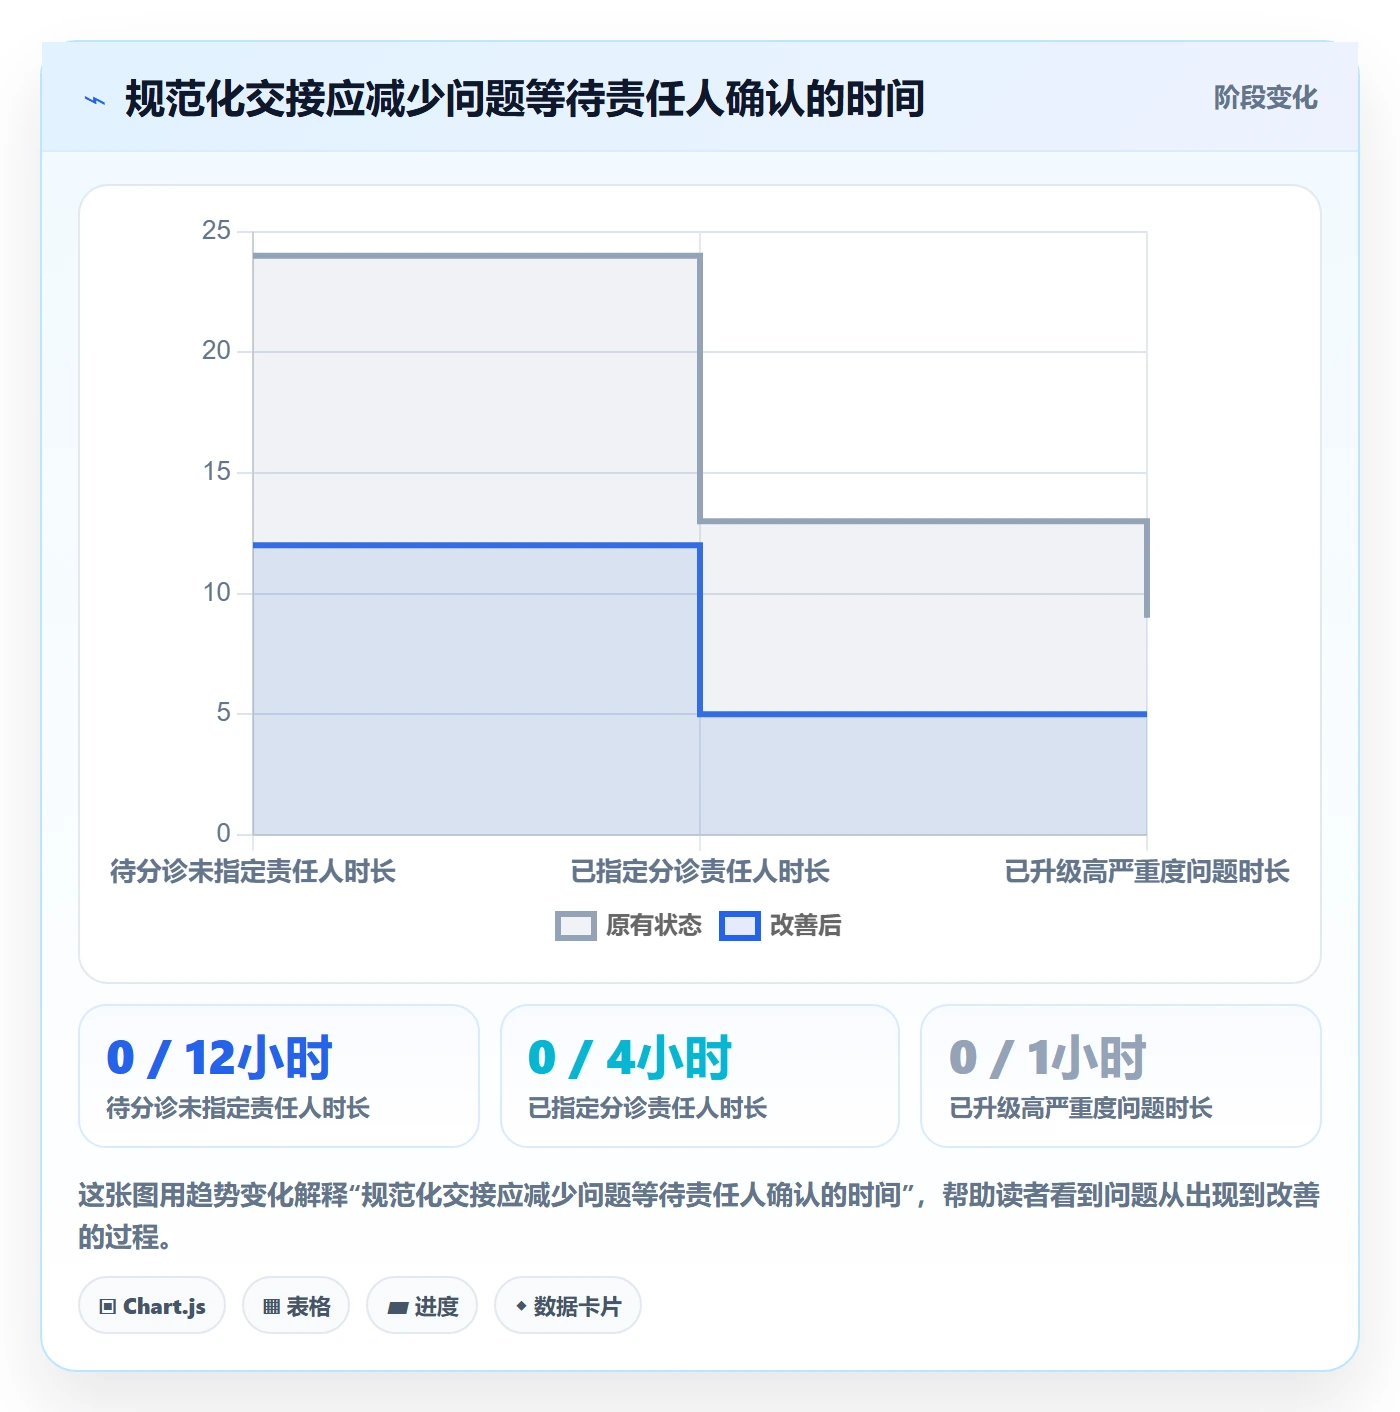Screen dimensions: 1400x1412
Task: Click the x-axis label 已升级高严重度问题时长
Action: 1147,872
